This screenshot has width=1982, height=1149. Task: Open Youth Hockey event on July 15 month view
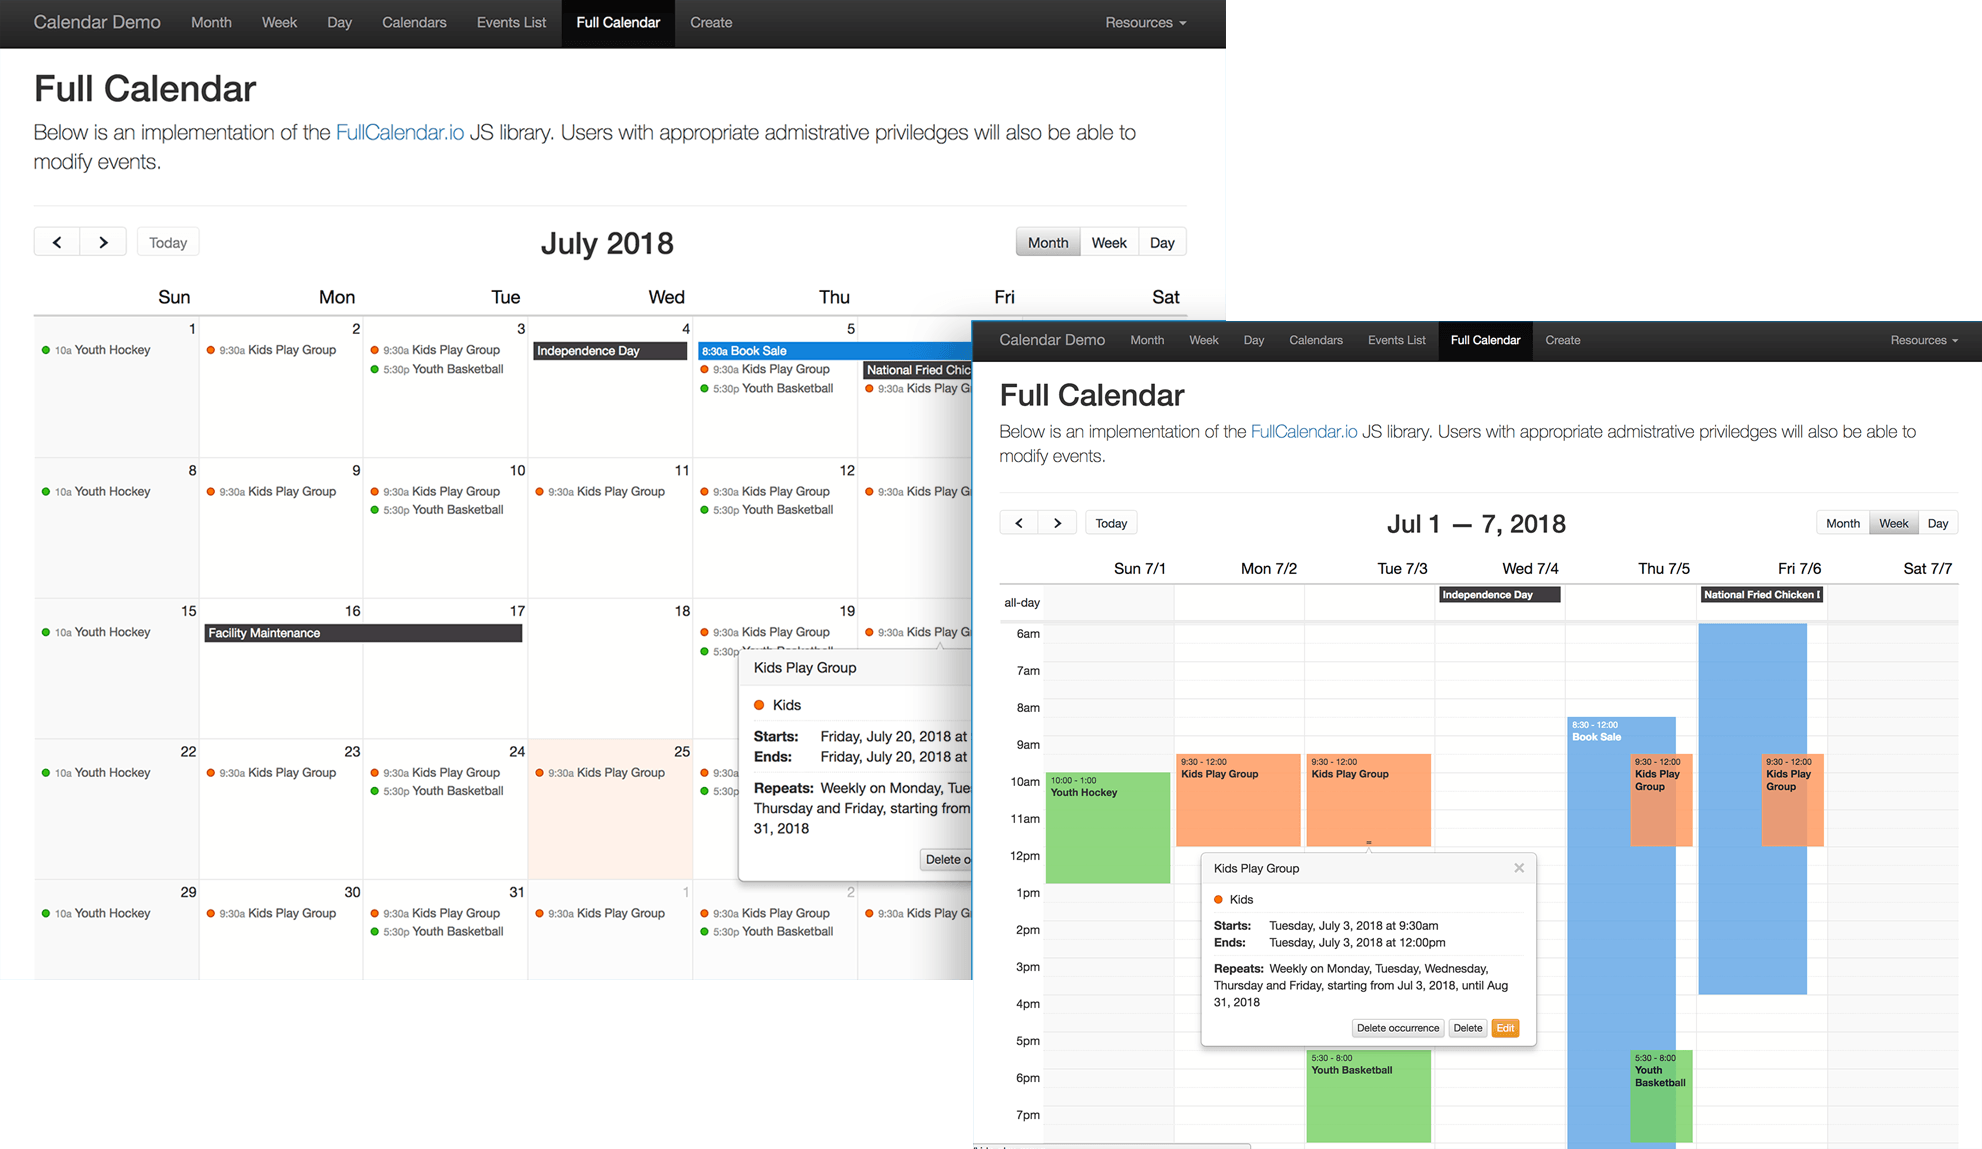point(97,632)
